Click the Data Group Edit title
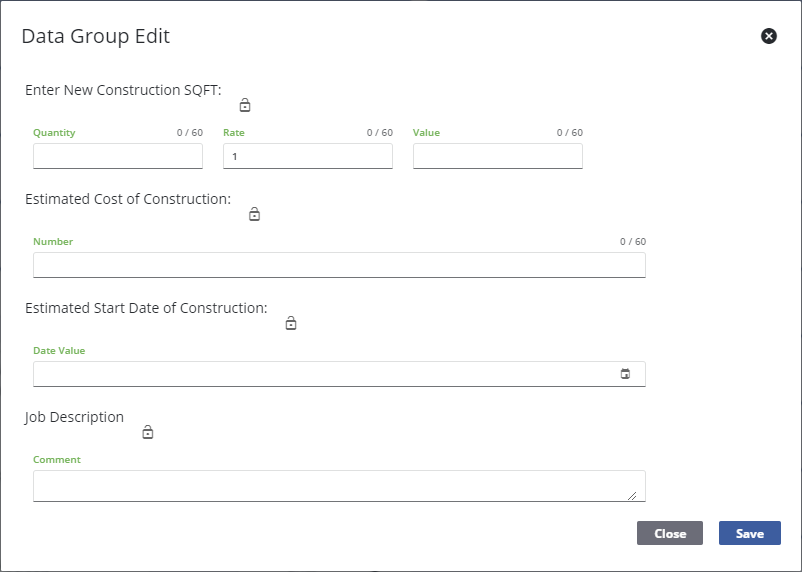802x572 pixels. 96,37
